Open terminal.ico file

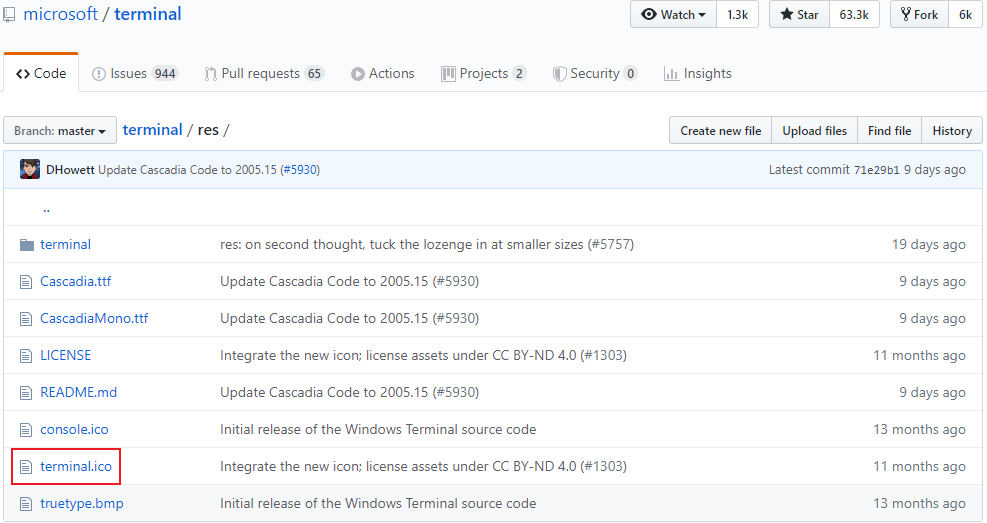[x=76, y=466]
